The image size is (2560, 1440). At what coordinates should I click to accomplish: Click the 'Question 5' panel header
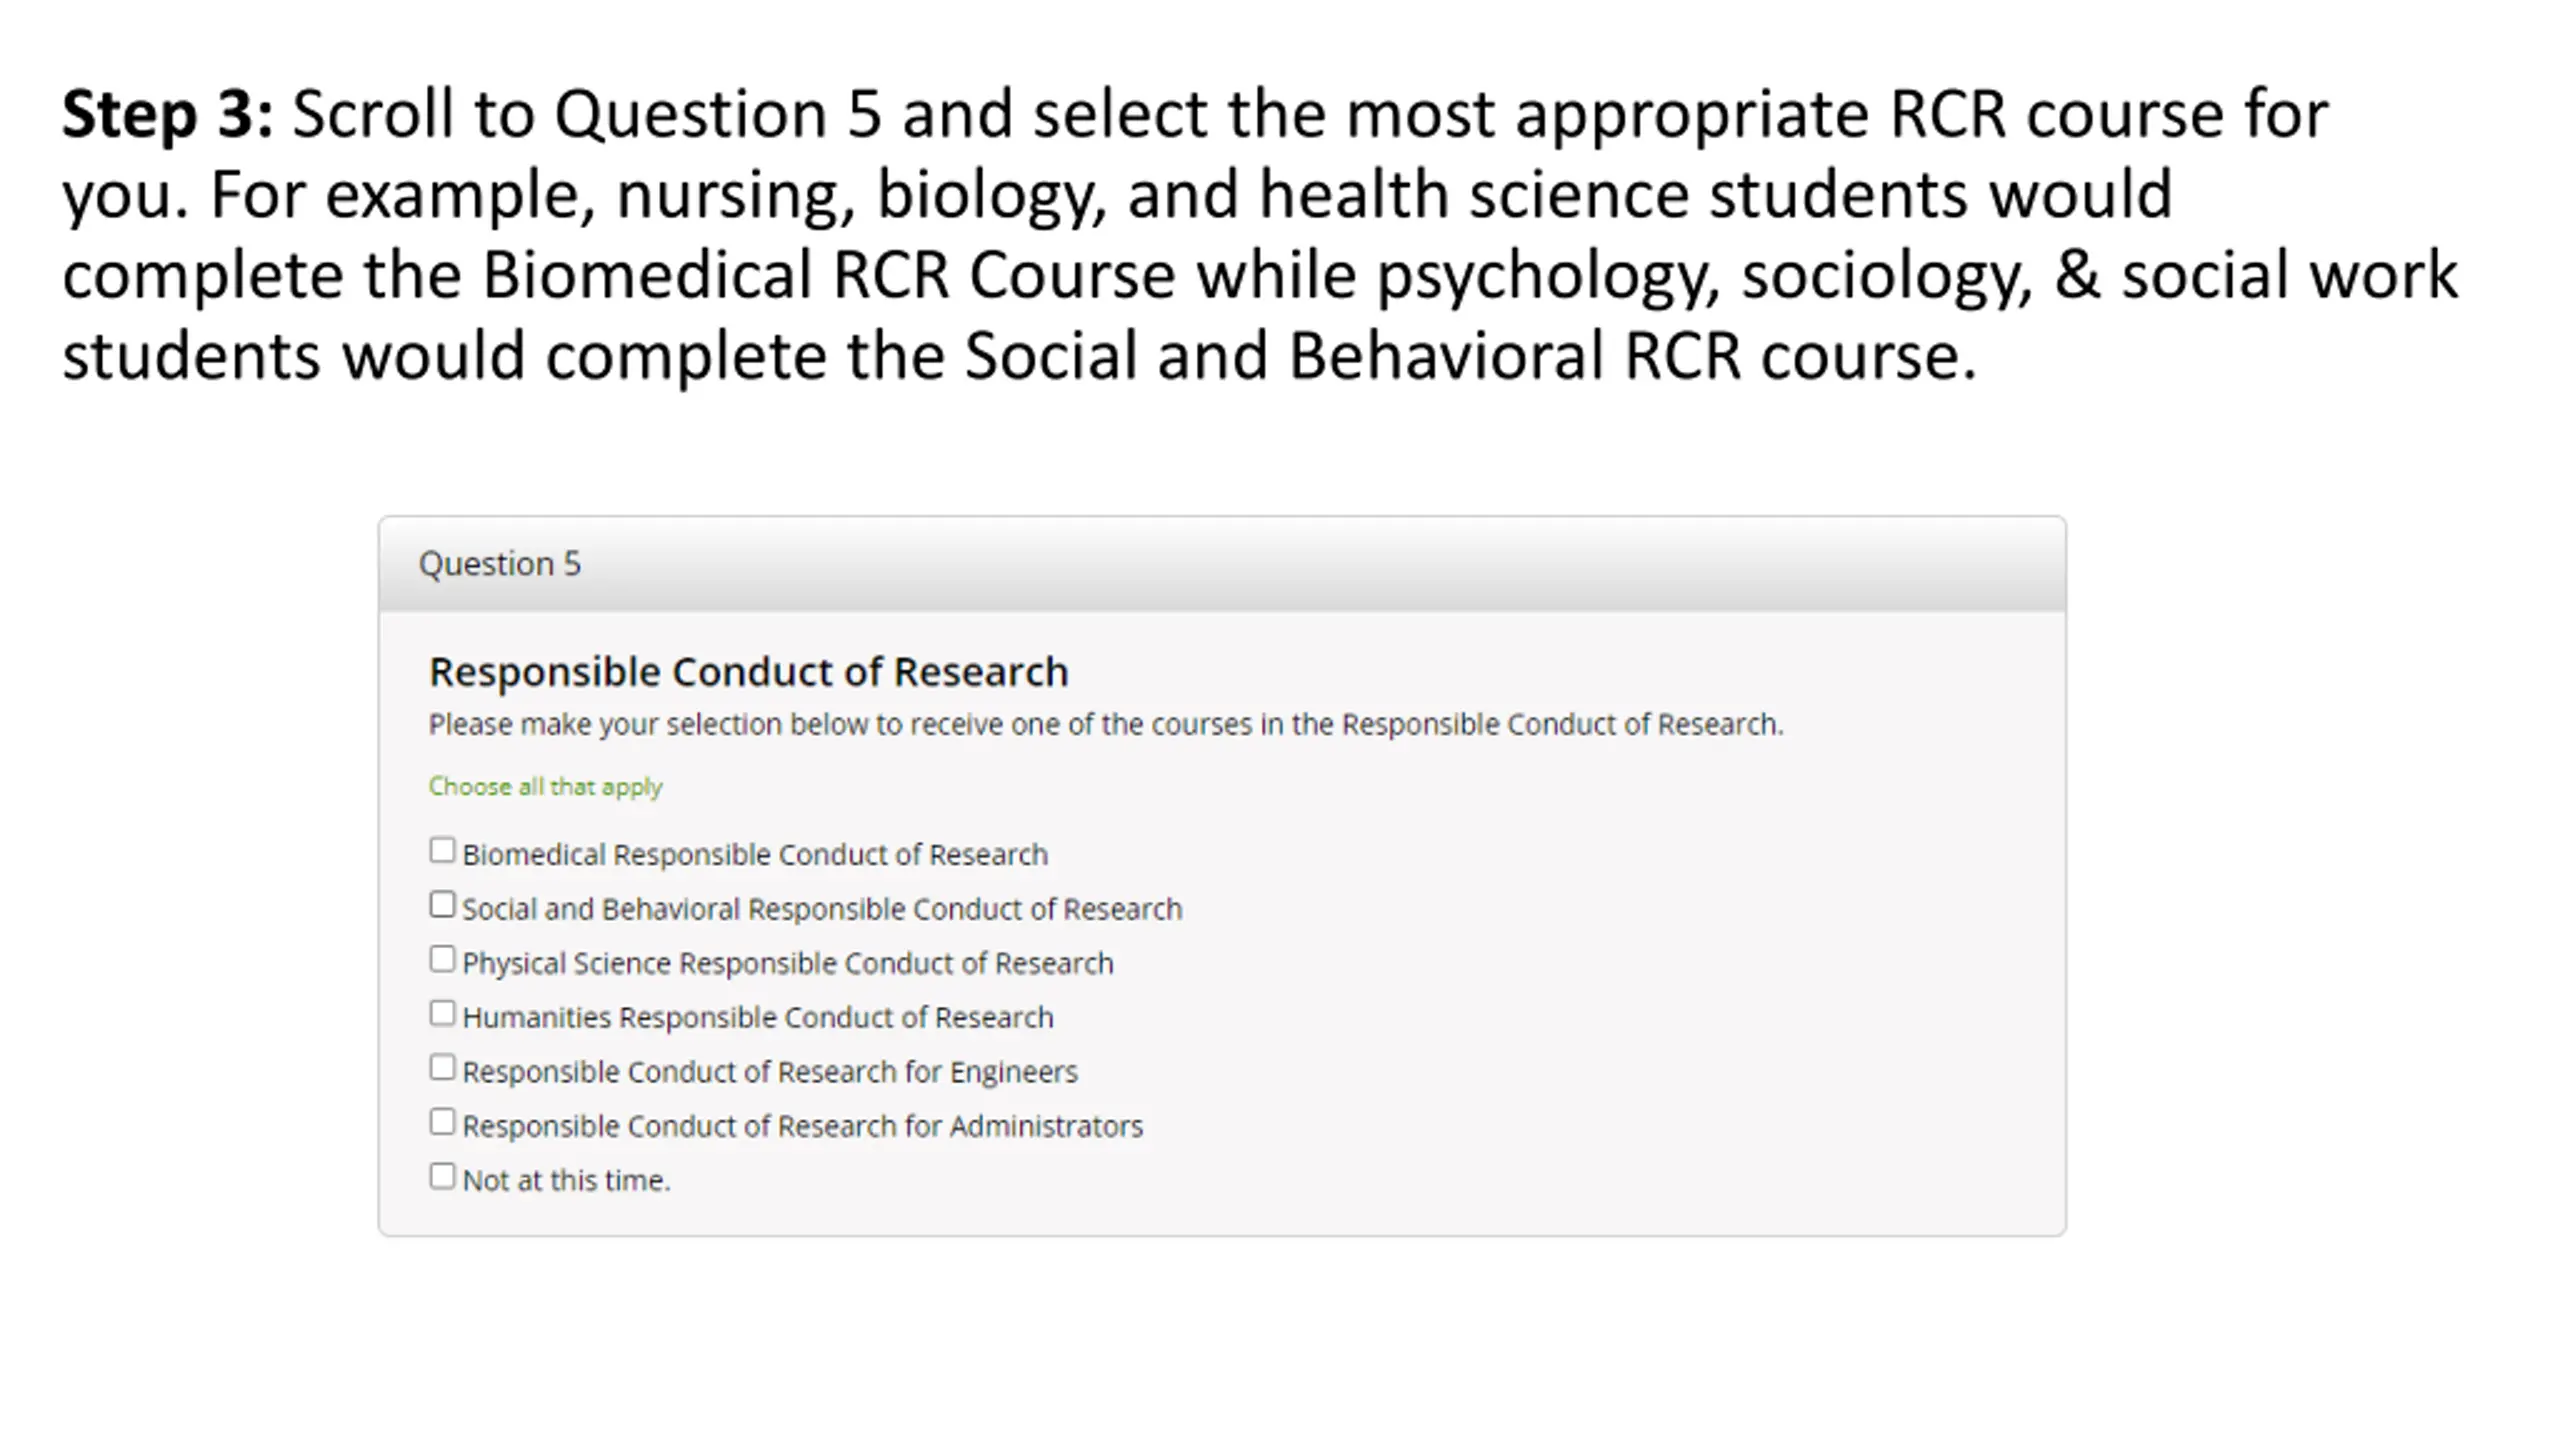(x=1222, y=564)
